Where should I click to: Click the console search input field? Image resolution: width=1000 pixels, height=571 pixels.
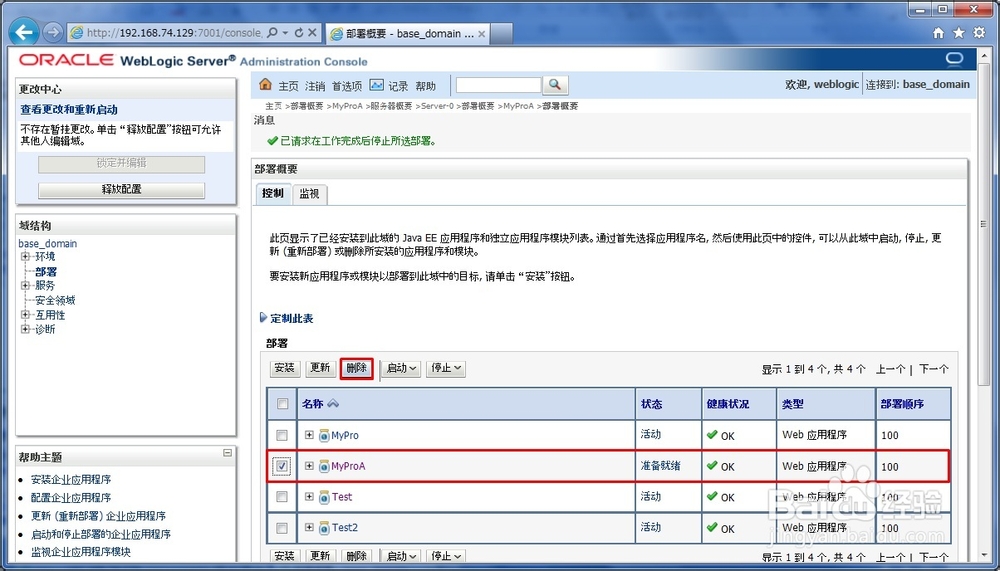pyautogui.click(x=499, y=85)
